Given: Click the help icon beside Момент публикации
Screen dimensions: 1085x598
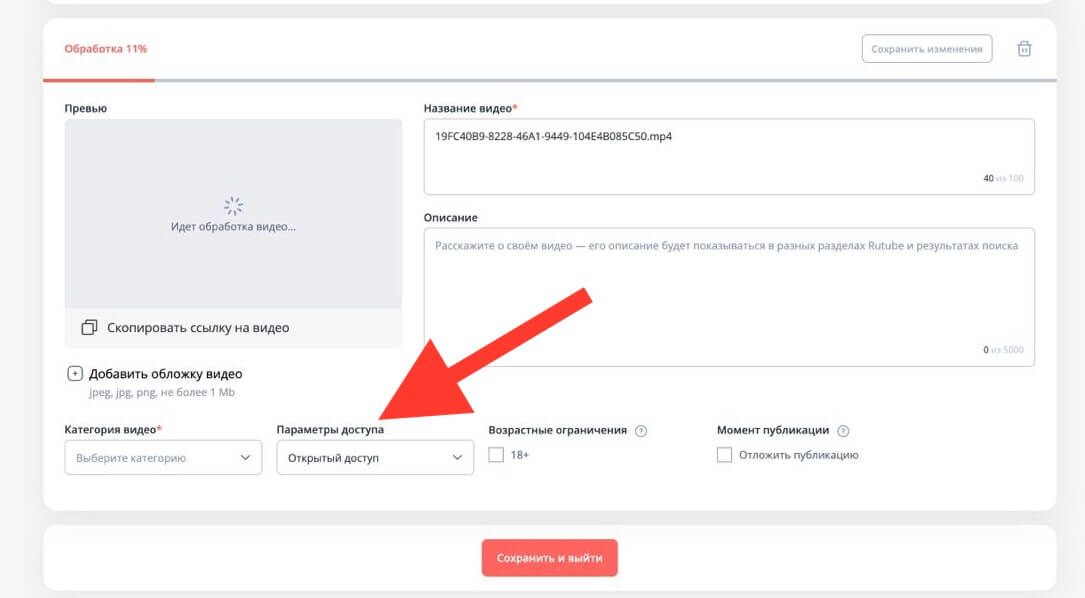Looking at the screenshot, I should pos(843,431).
